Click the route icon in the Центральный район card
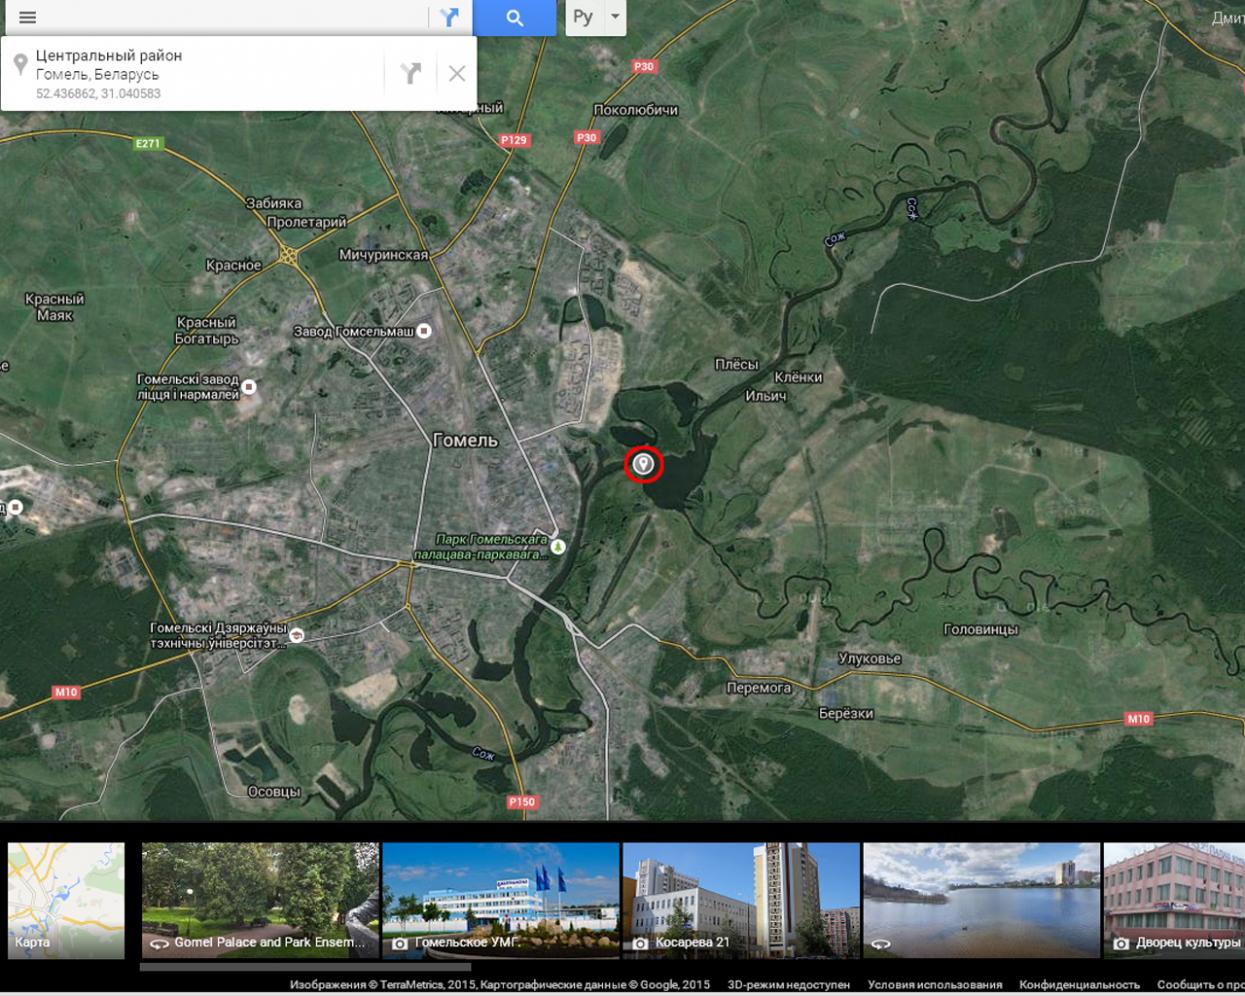 [x=410, y=73]
